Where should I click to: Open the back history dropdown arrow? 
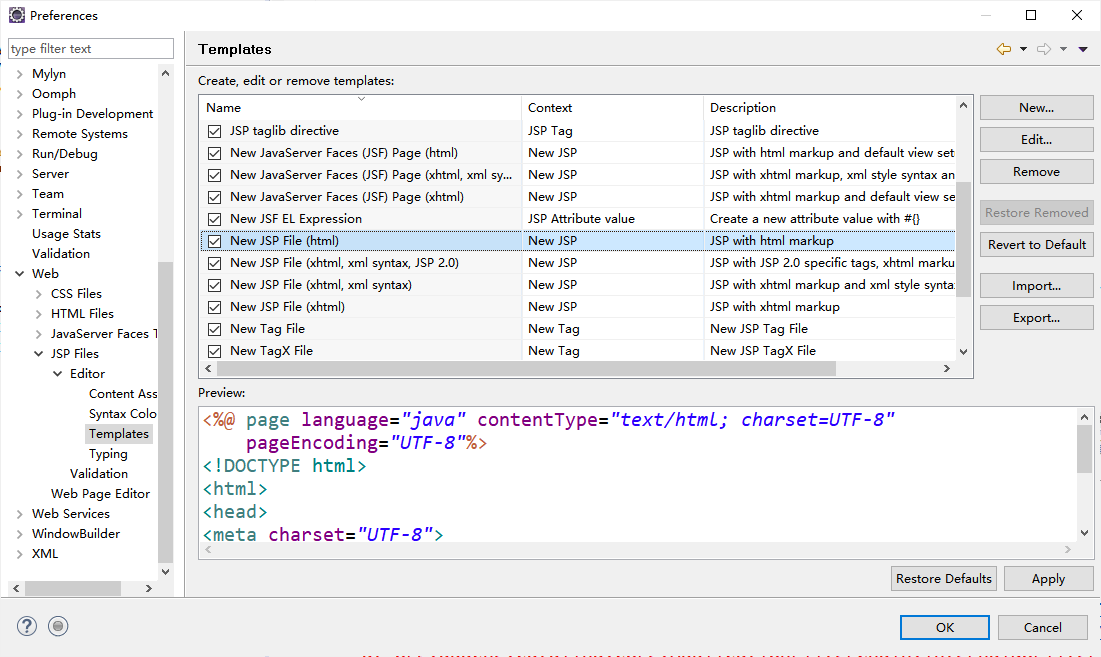click(x=1023, y=49)
